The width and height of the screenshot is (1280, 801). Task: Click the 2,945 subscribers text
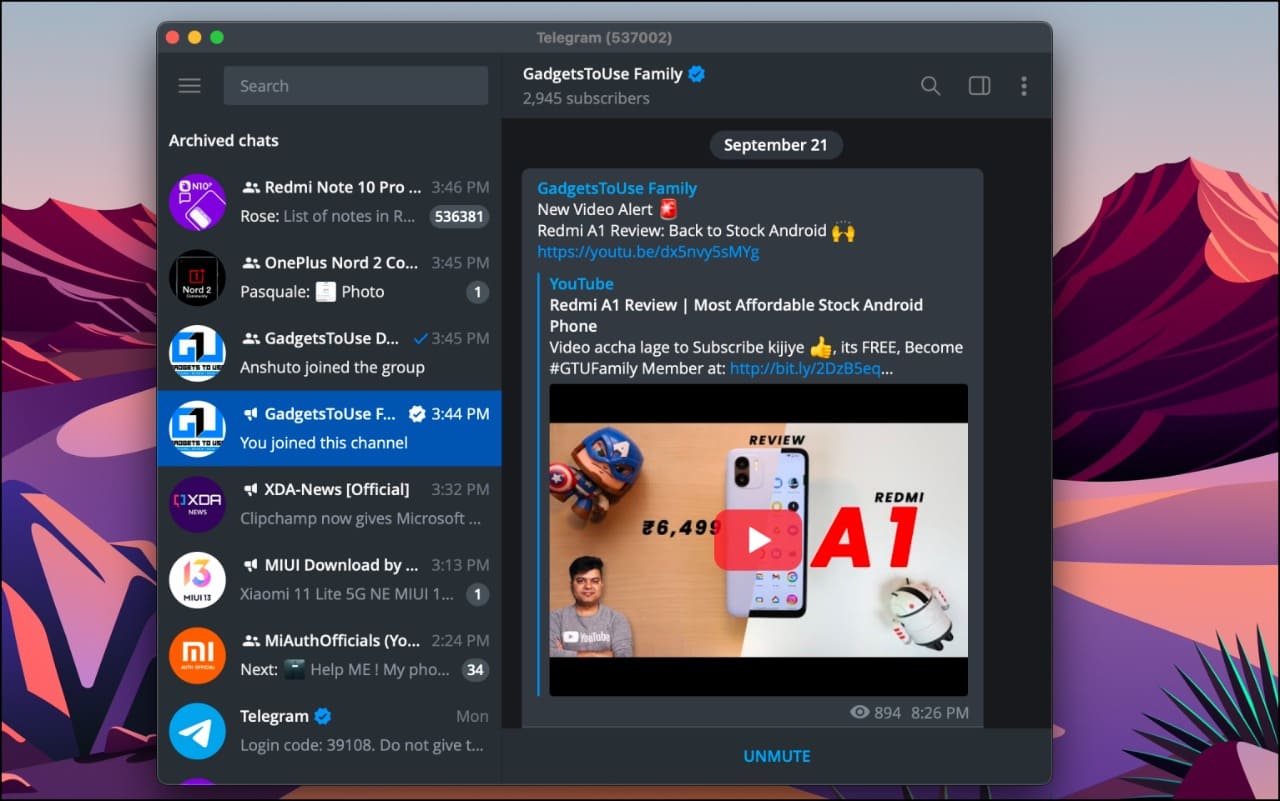pos(586,98)
